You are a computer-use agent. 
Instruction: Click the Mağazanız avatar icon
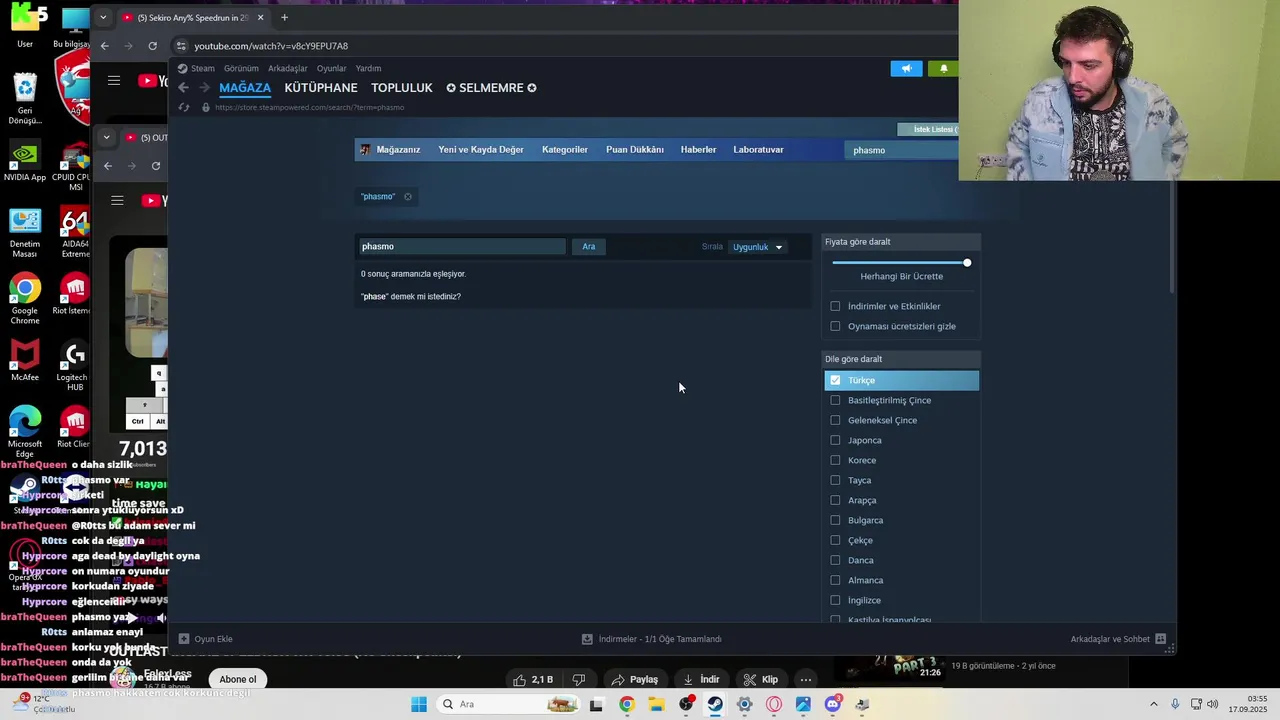(x=365, y=150)
